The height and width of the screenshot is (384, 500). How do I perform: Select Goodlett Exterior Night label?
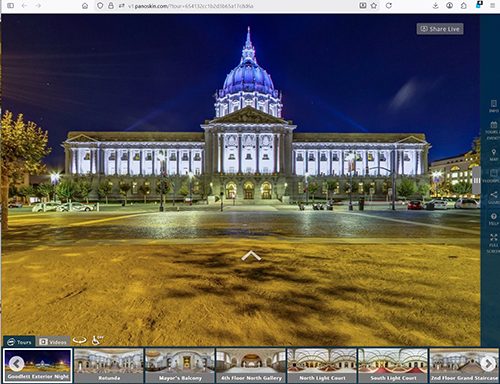point(38,377)
